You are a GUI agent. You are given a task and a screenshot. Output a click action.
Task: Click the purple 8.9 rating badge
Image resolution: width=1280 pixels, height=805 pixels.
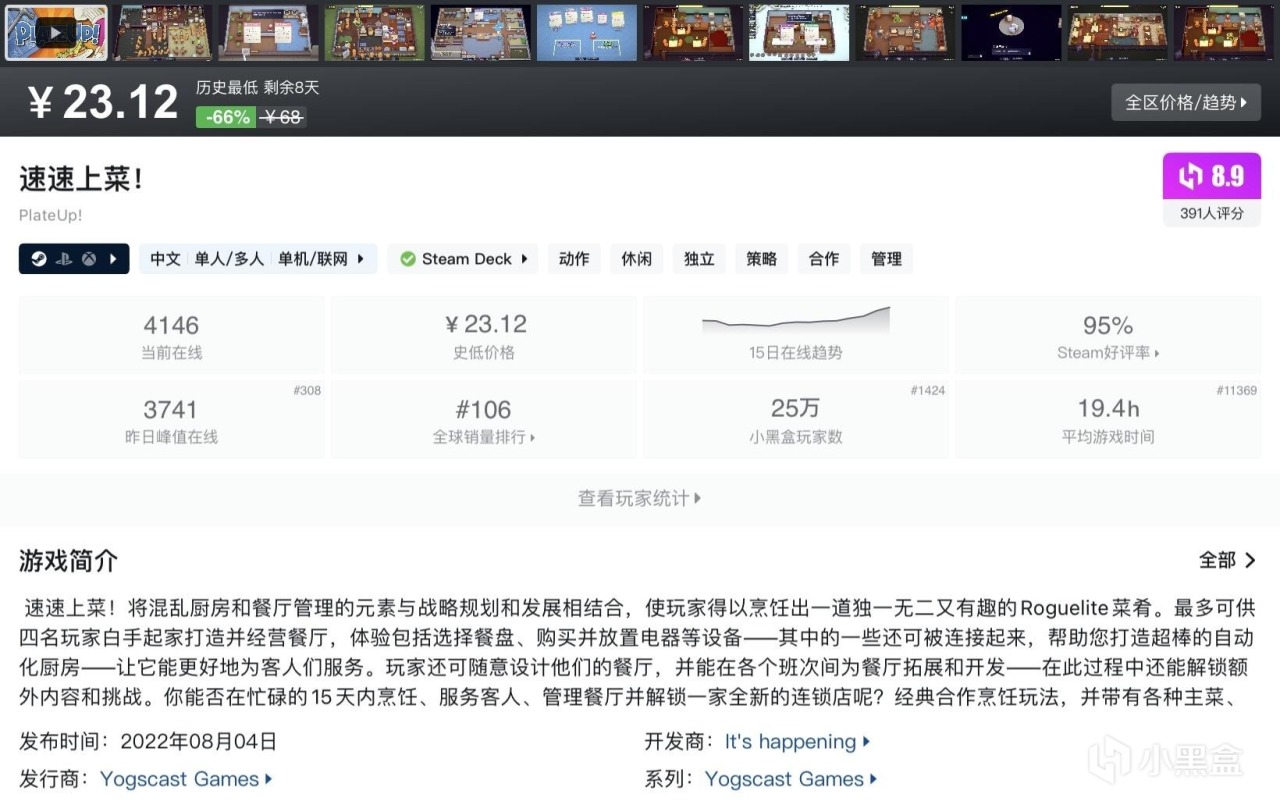point(1212,176)
